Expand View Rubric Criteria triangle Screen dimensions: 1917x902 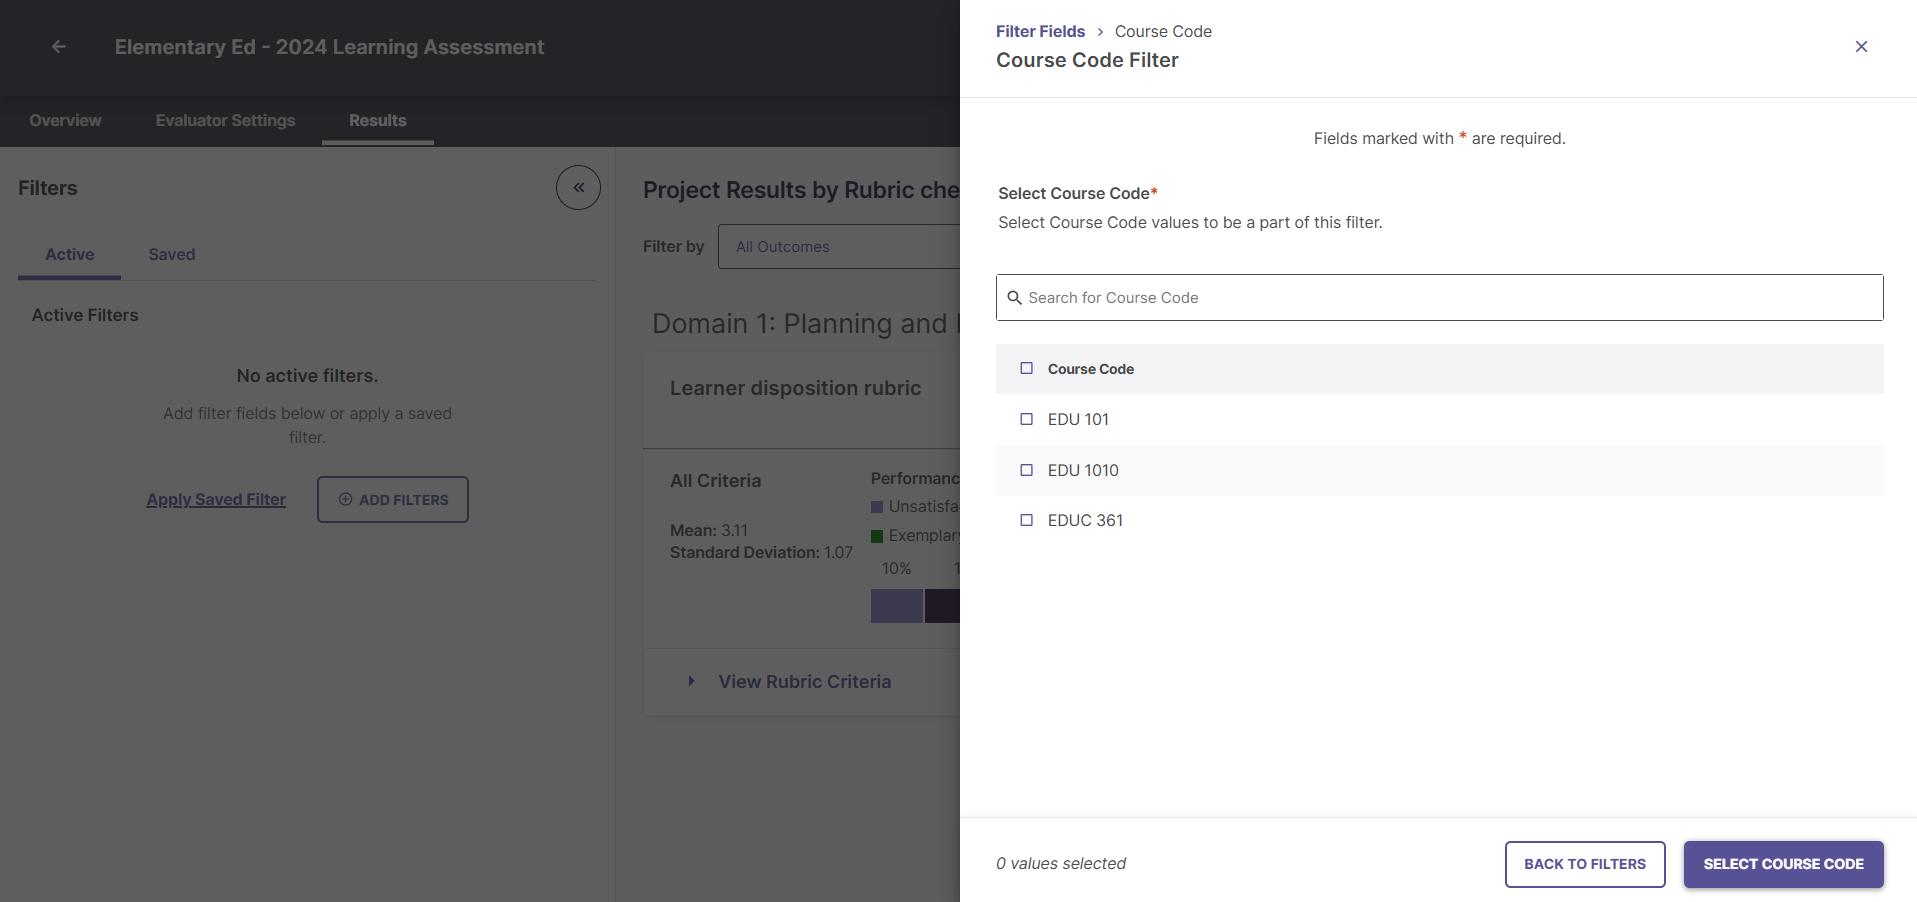click(x=691, y=681)
